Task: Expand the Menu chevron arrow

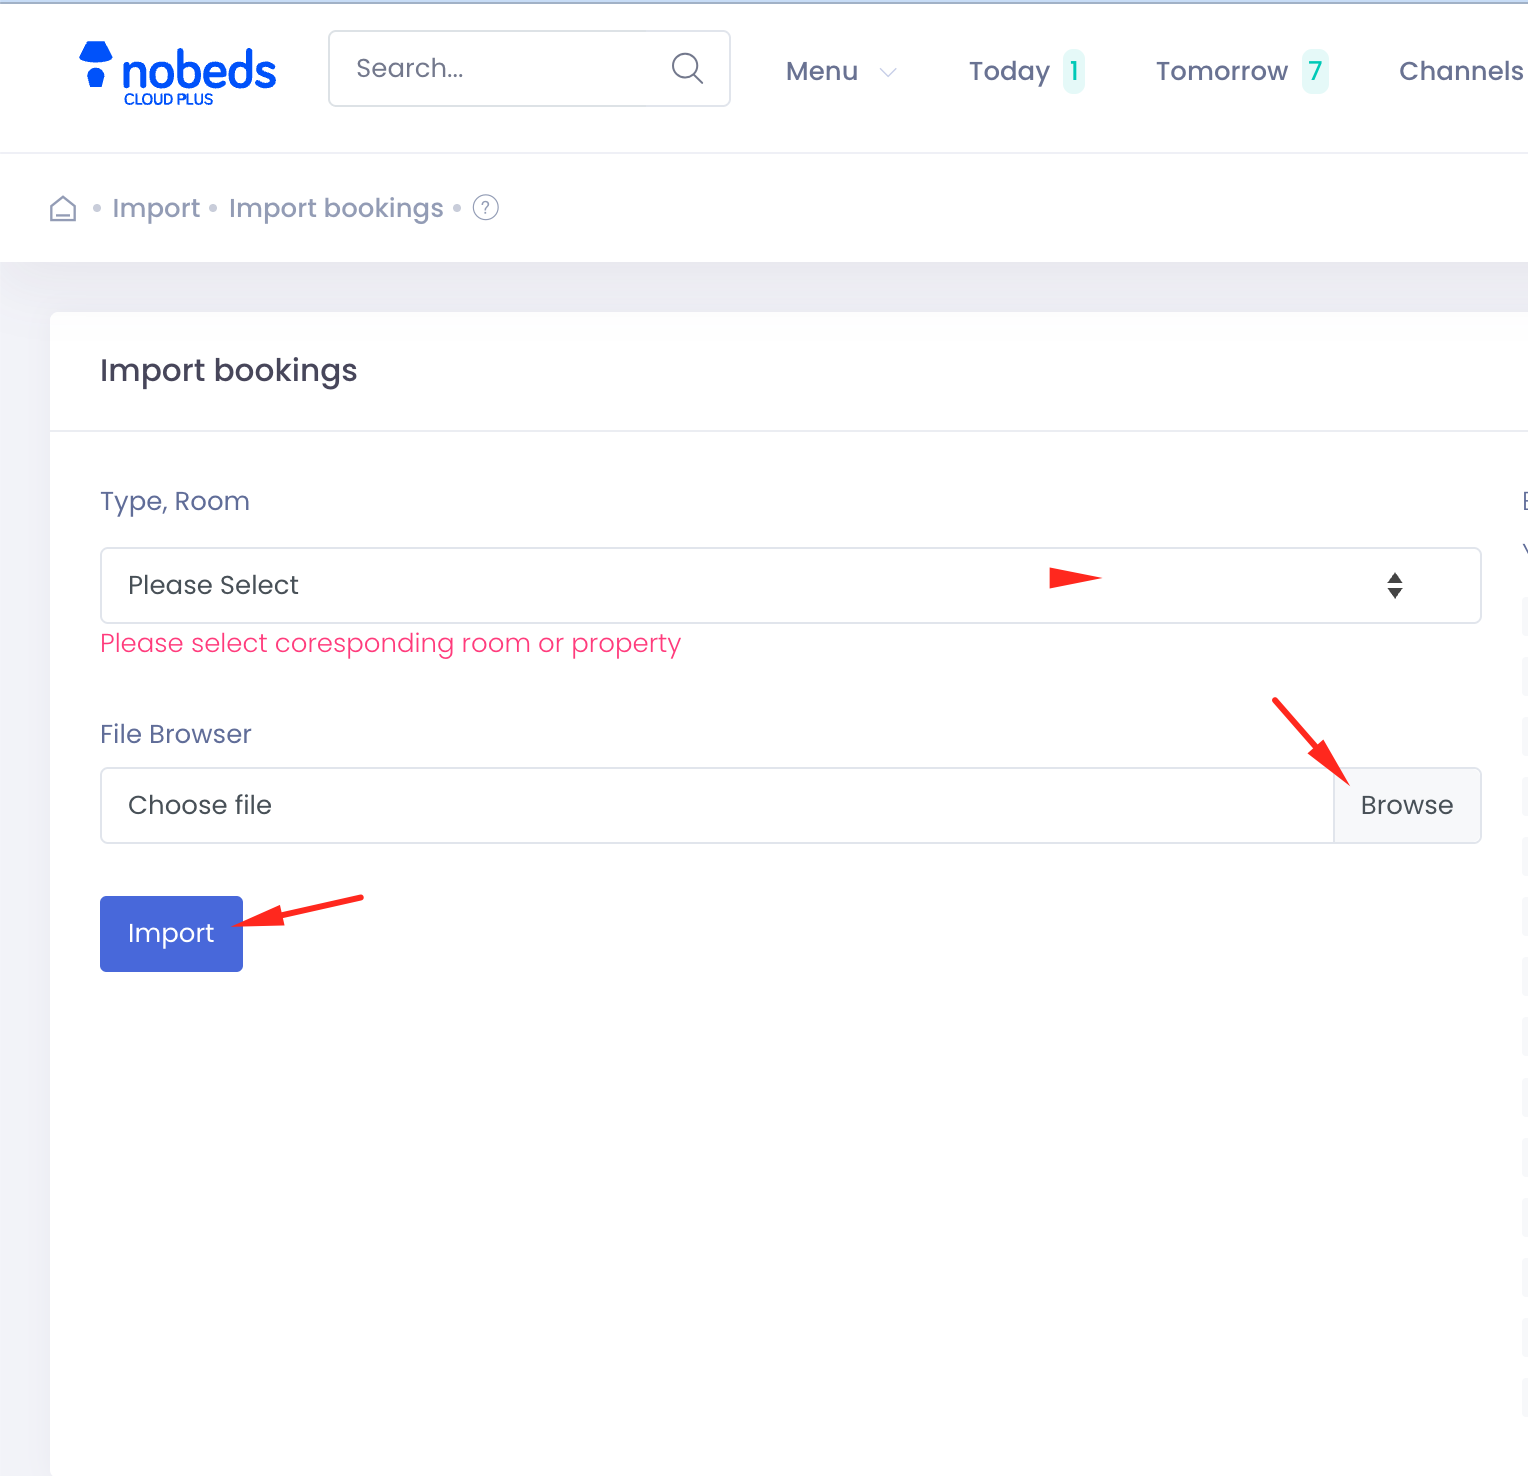Action: click(888, 72)
